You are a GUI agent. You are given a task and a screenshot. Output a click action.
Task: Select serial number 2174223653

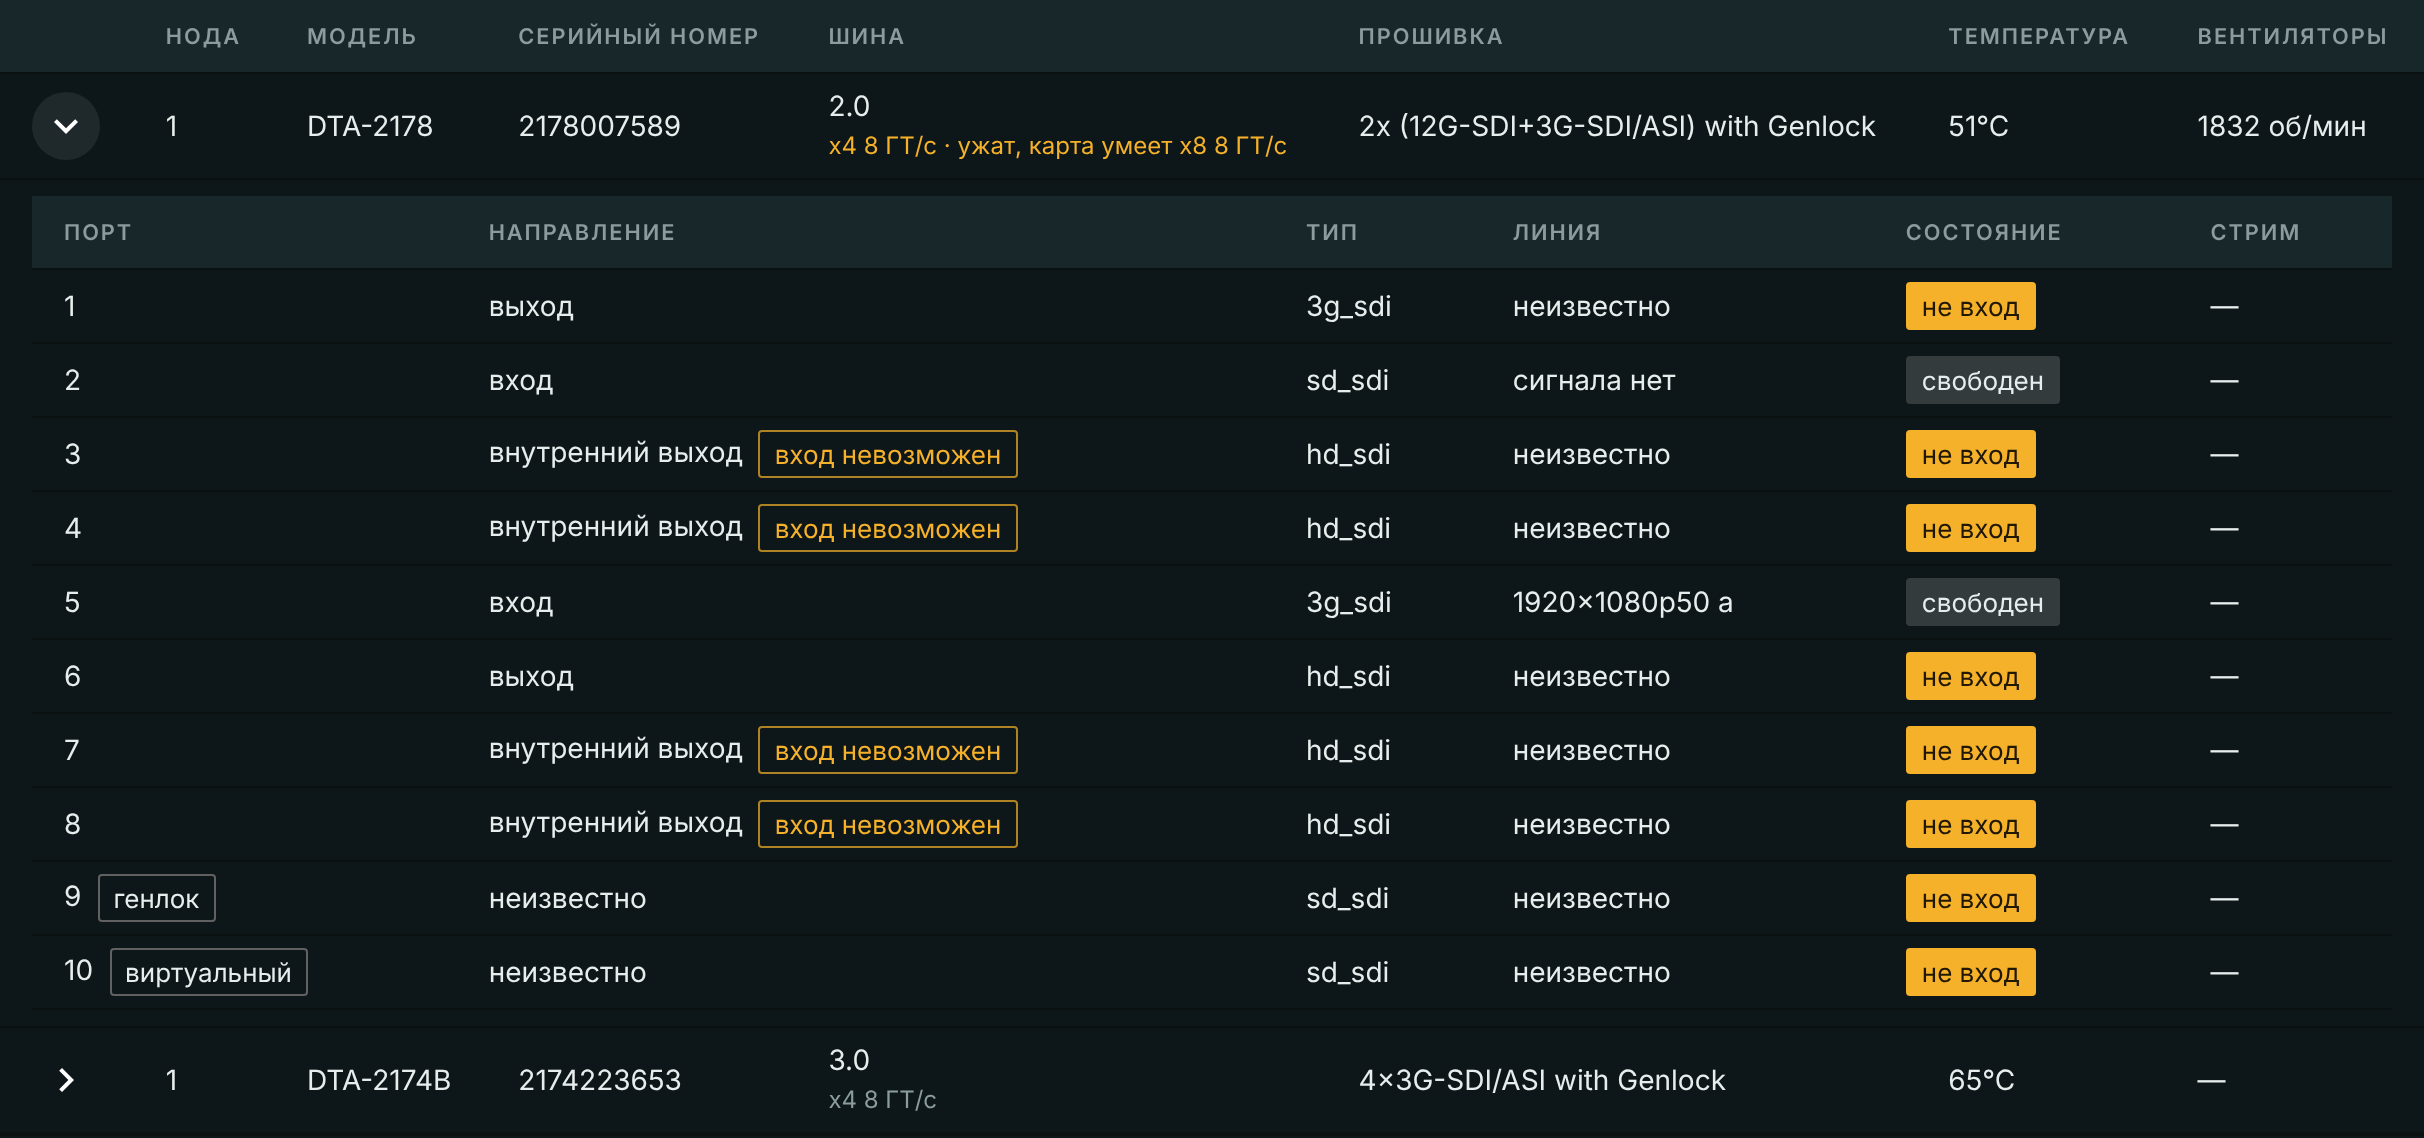pyautogui.click(x=599, y=1080)
